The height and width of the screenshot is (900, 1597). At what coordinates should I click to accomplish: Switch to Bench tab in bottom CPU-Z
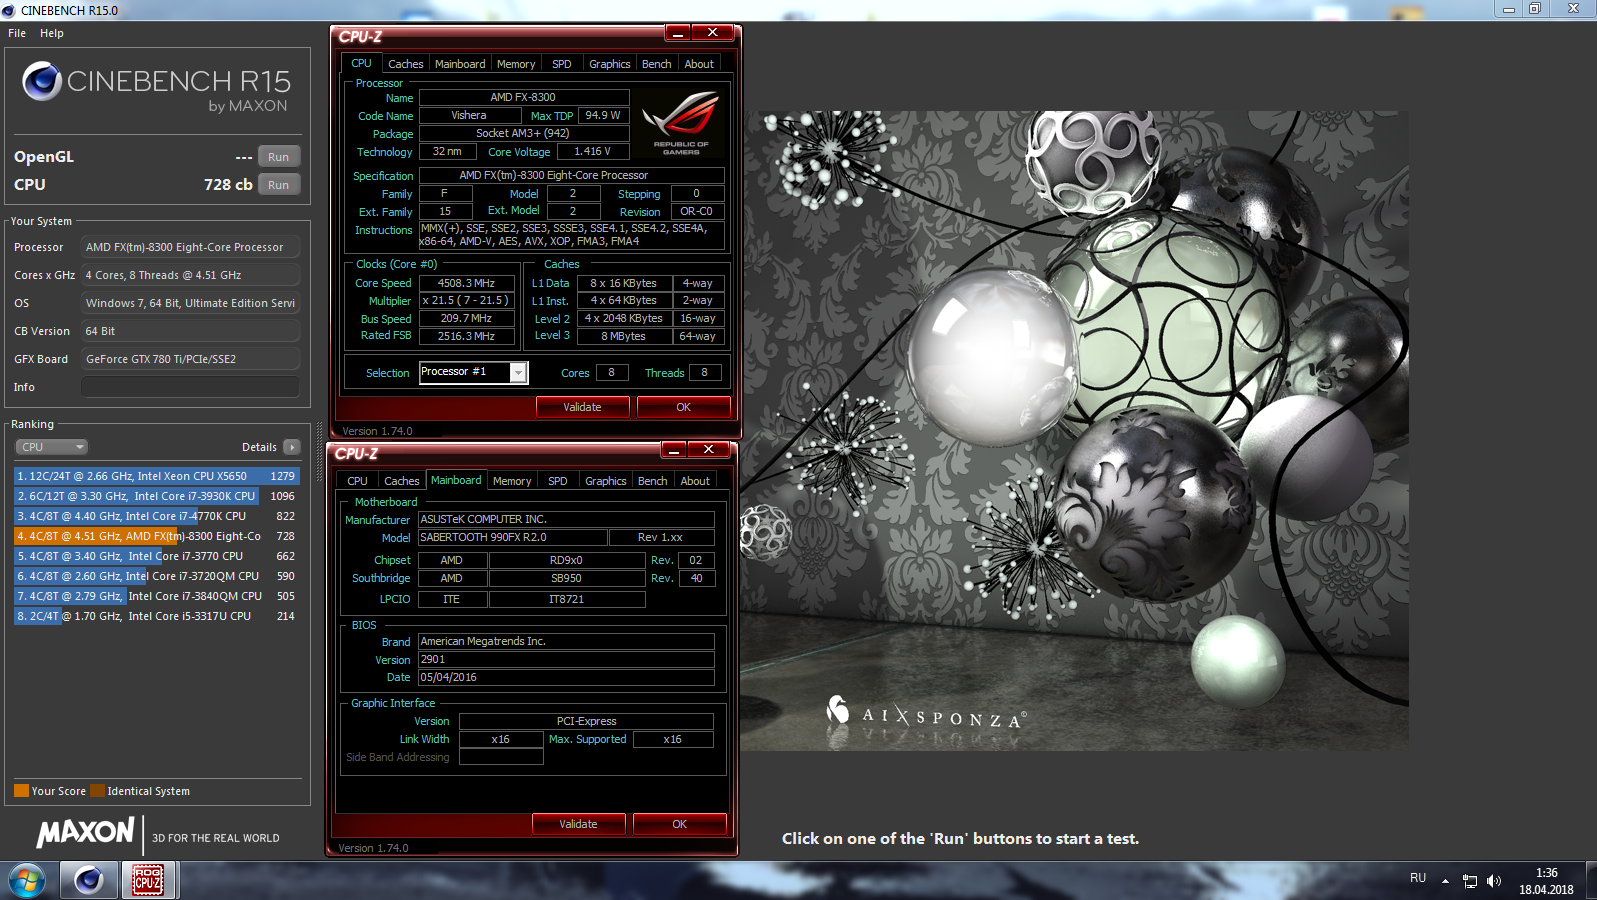click(x=653, y=481)
